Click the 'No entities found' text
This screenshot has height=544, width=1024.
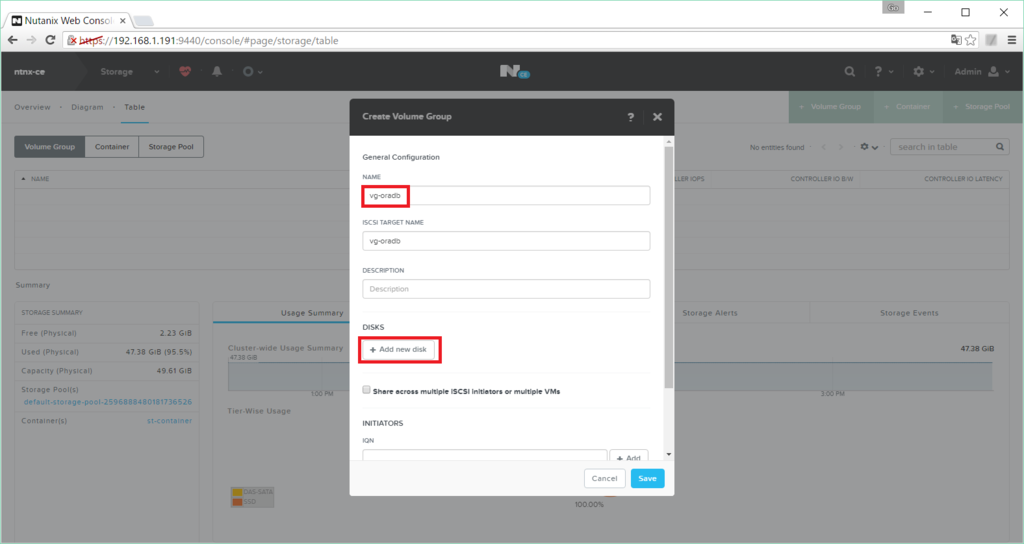point(776,148)
